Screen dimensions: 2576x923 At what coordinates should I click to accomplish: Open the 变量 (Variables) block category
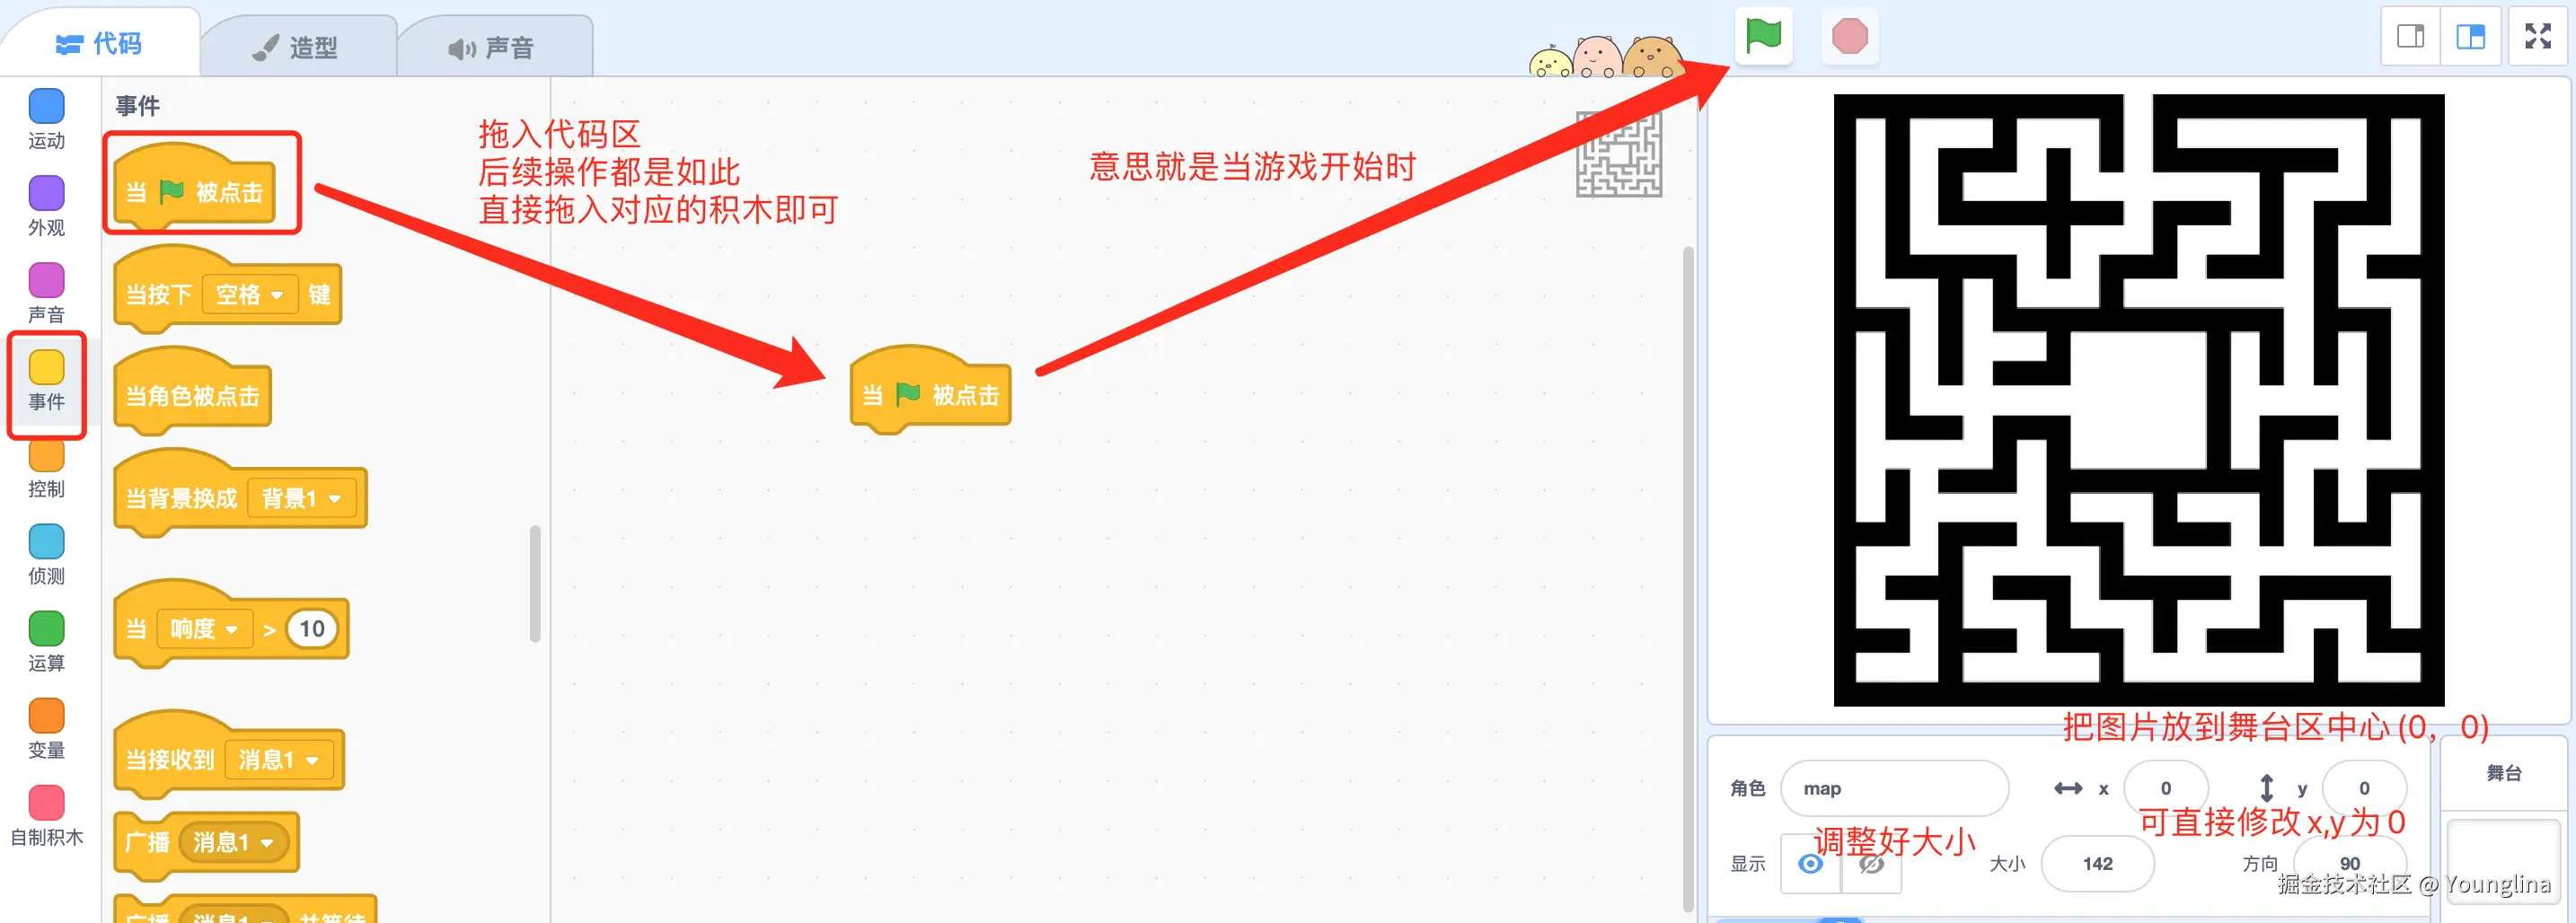coord(46,729)
